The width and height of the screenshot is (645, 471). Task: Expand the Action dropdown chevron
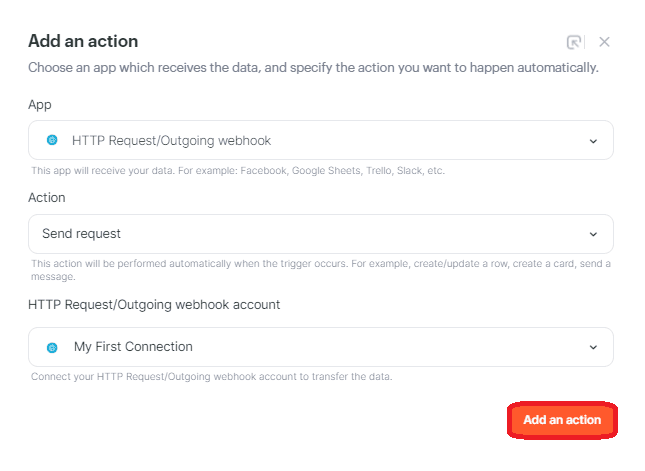pyautogui.click(x=593, y=234)
